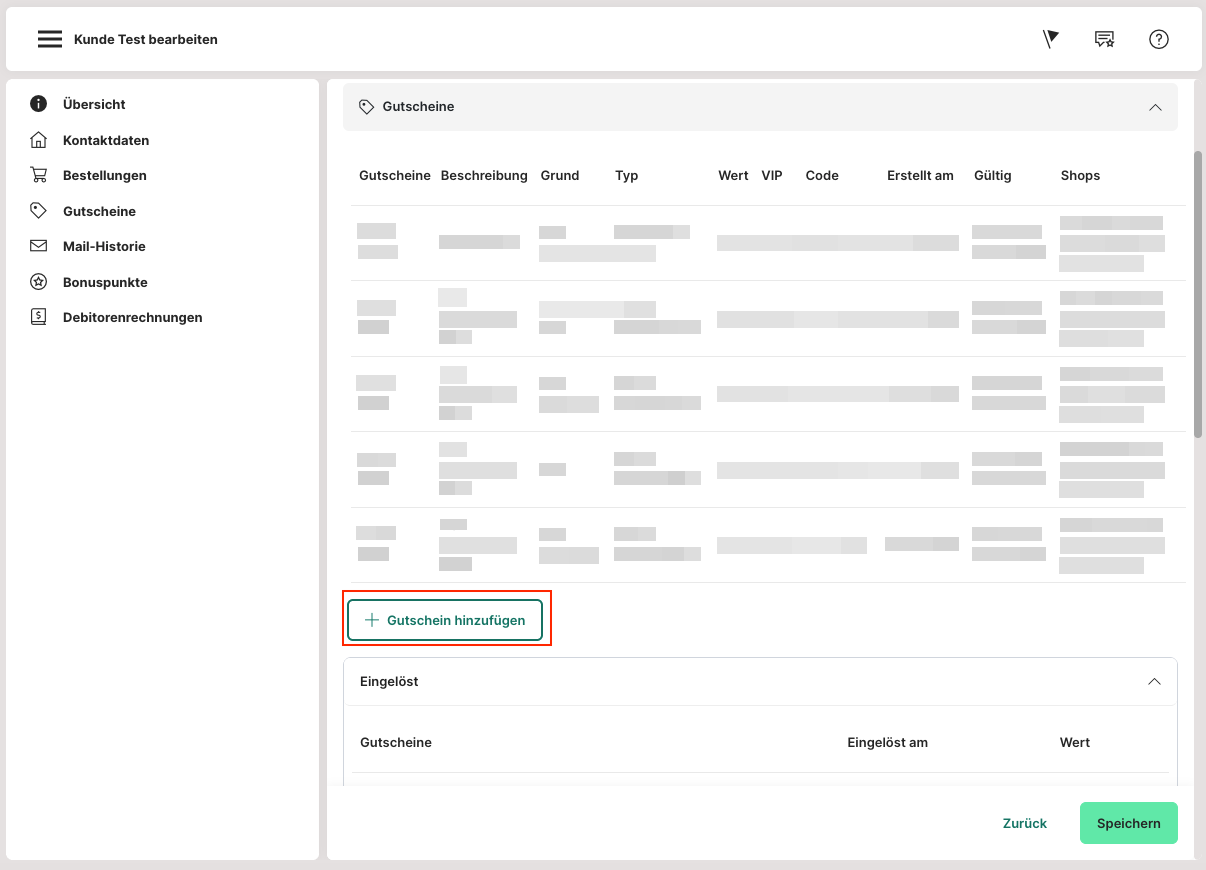Click the Zurück link

coord(1024,823)
